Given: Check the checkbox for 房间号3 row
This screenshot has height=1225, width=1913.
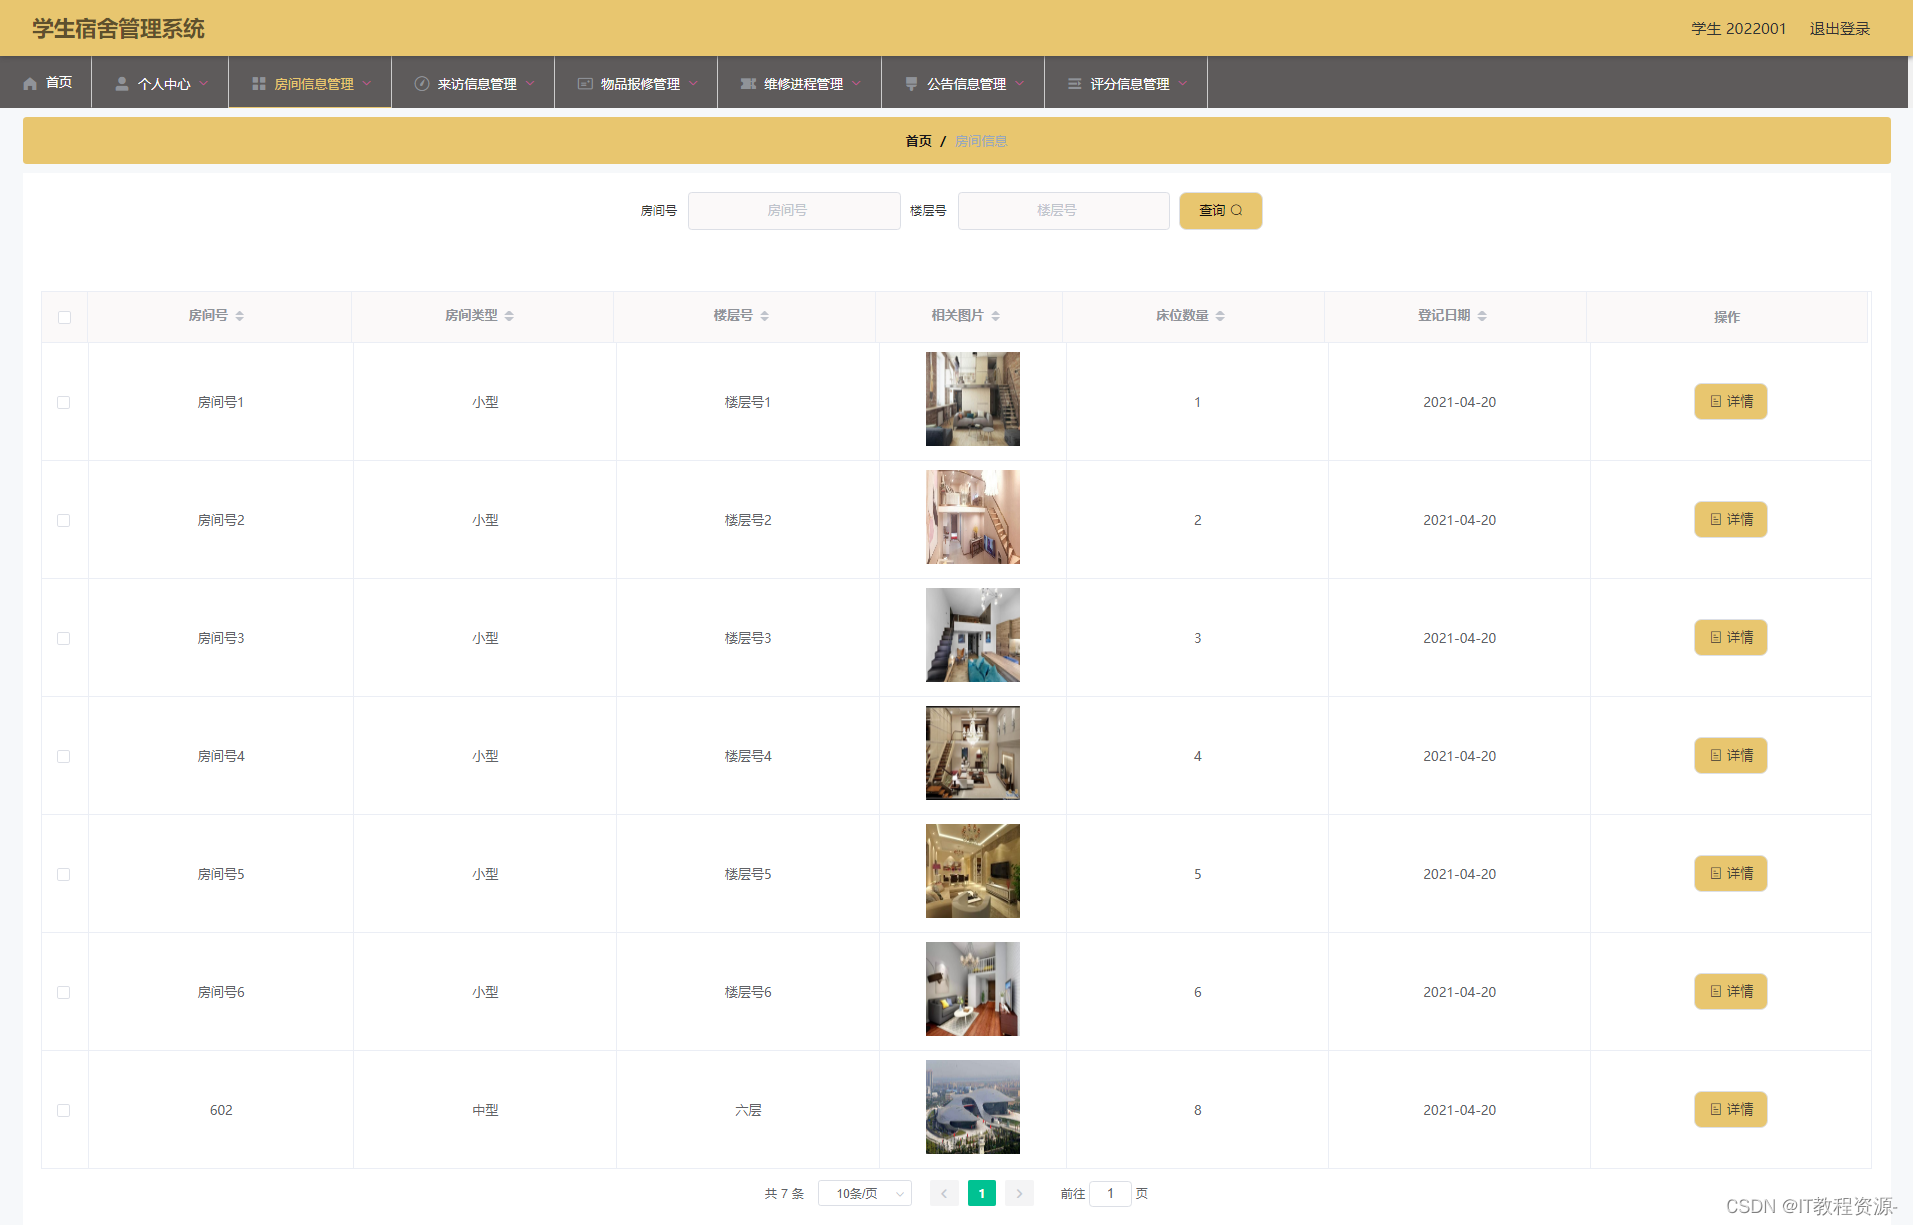Looking at the screenshot, I should (64, 638).
